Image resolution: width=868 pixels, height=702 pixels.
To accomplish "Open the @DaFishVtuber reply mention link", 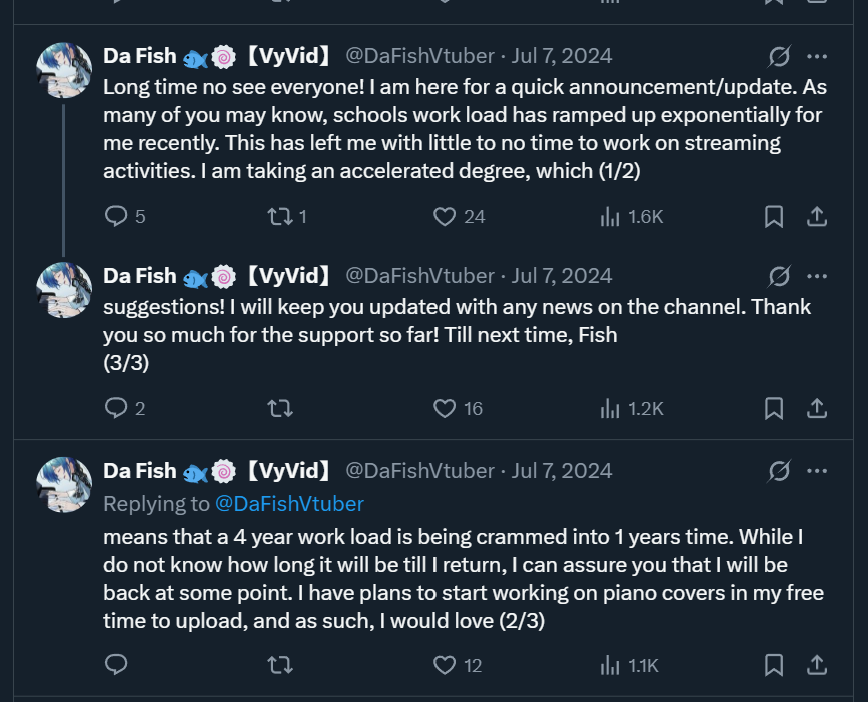I will [289, 503].
